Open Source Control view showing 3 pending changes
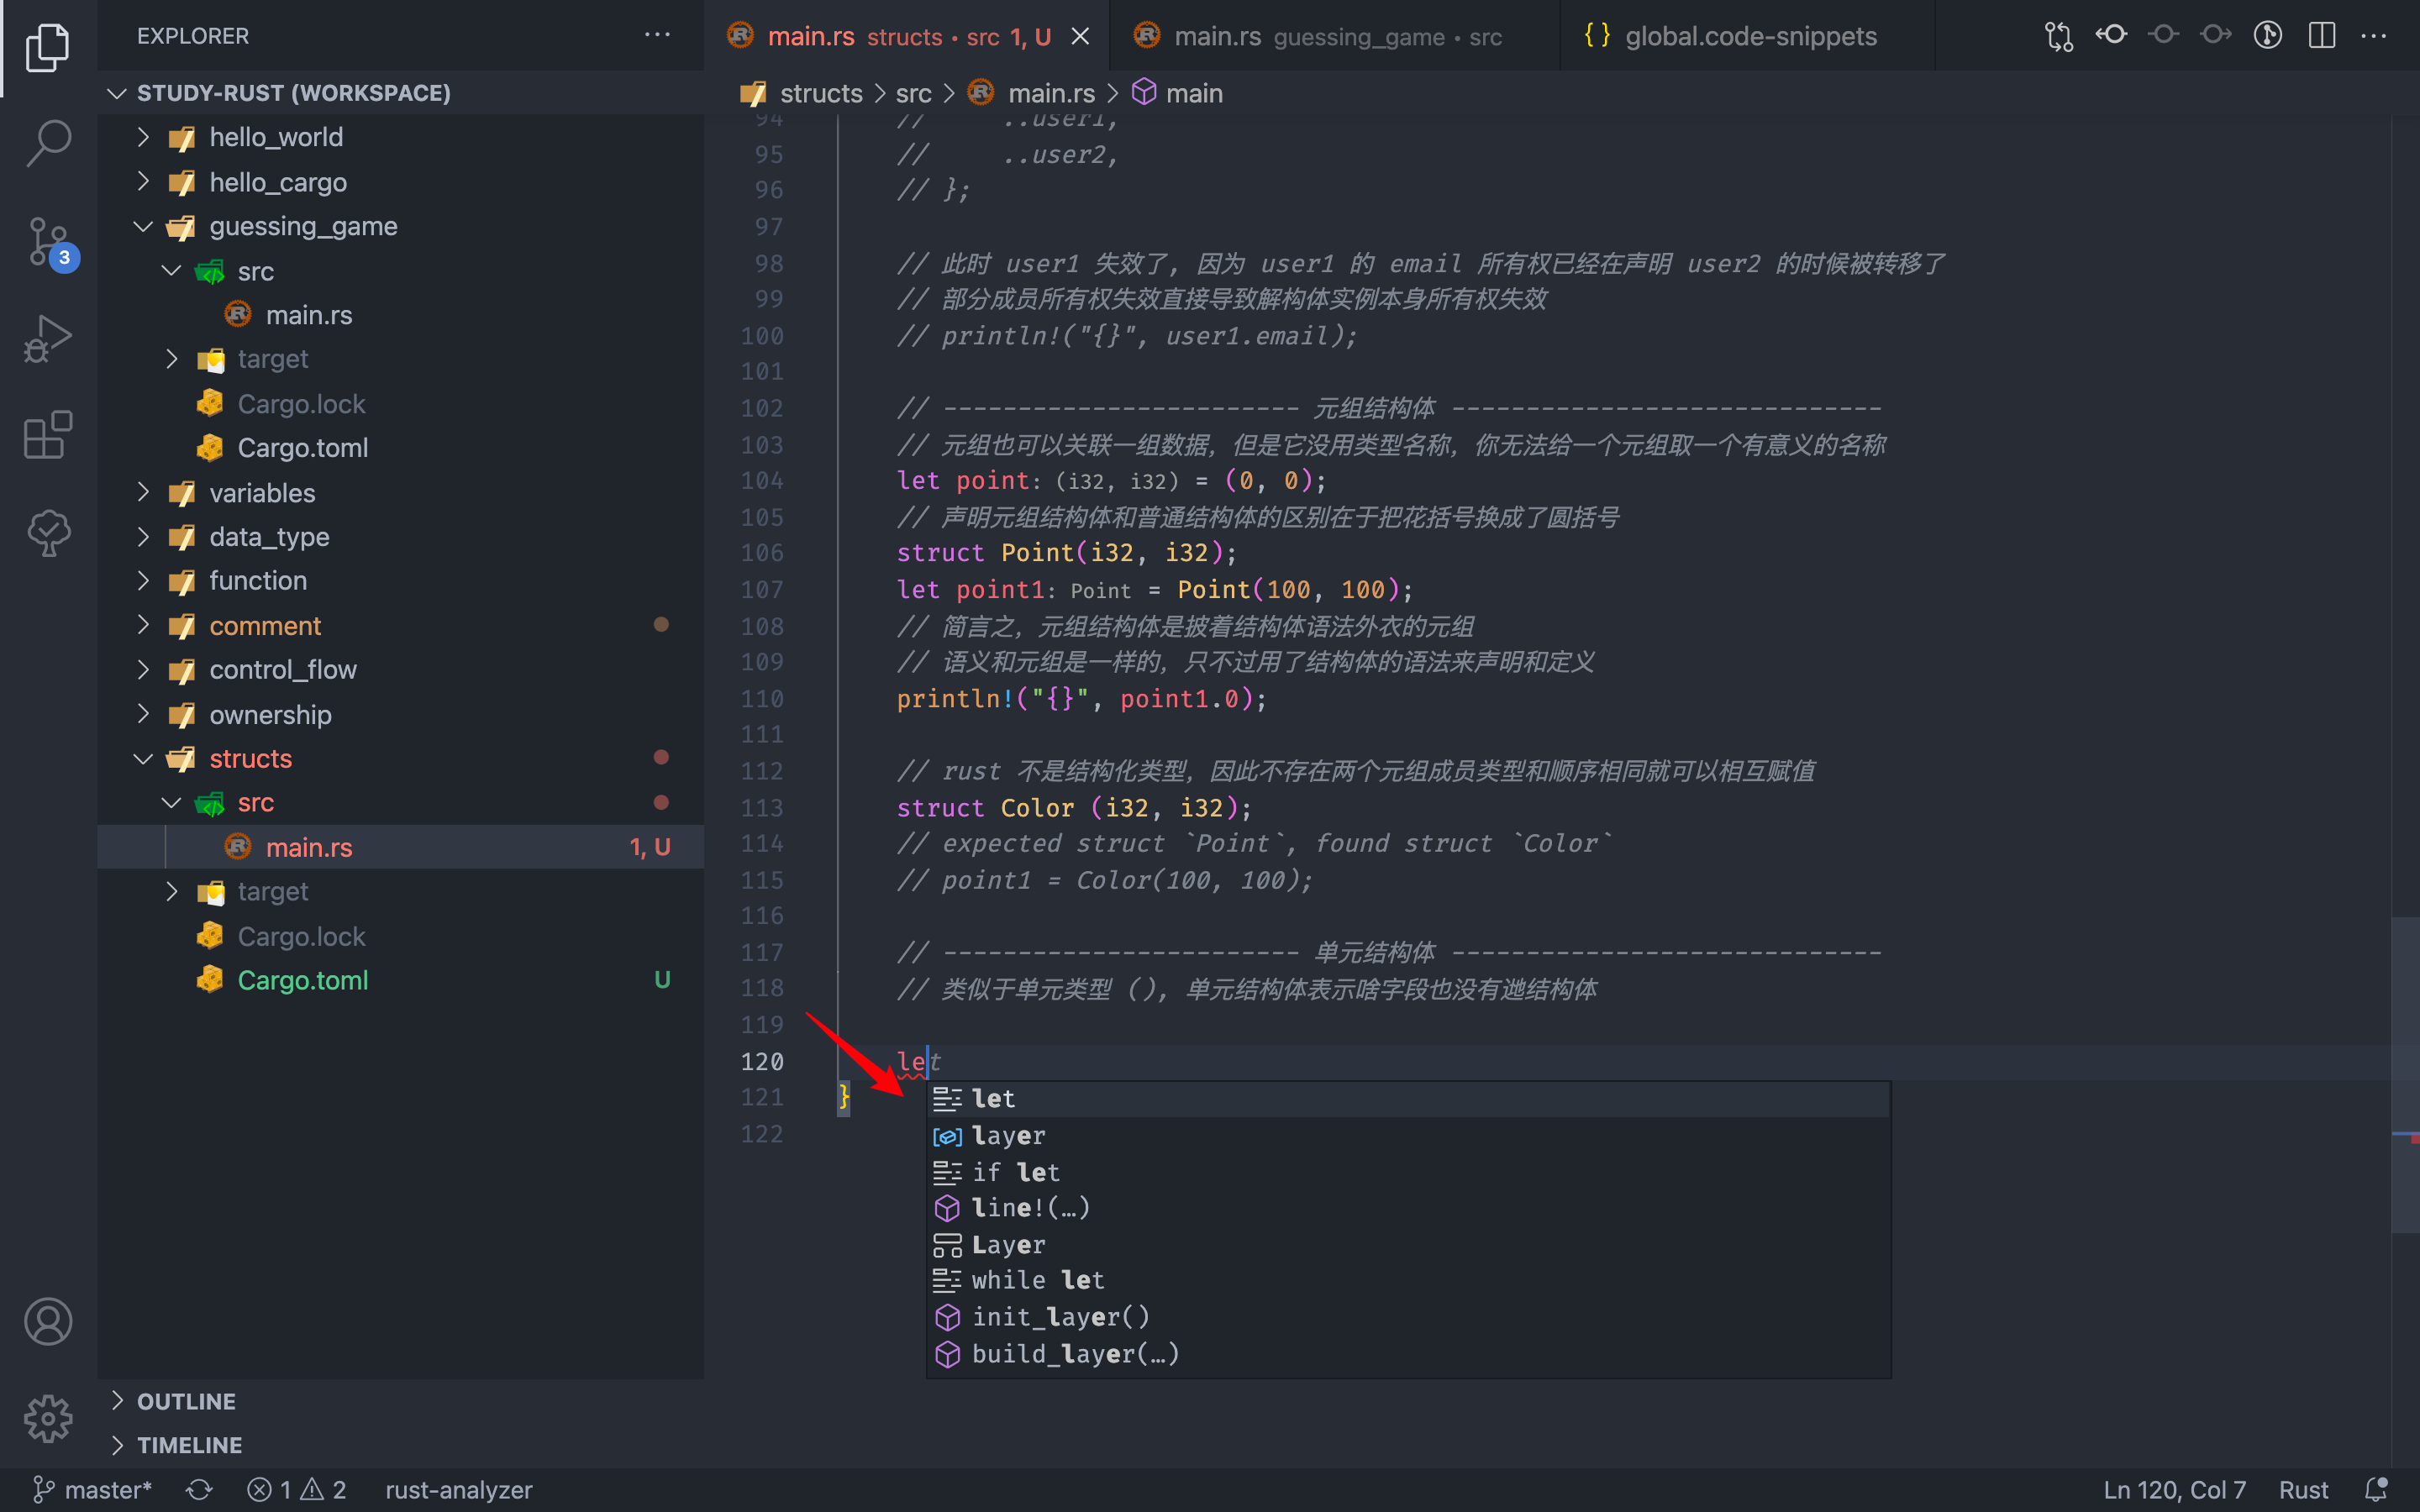This screenshot has height=1512, width=2420. click(48, 240)
